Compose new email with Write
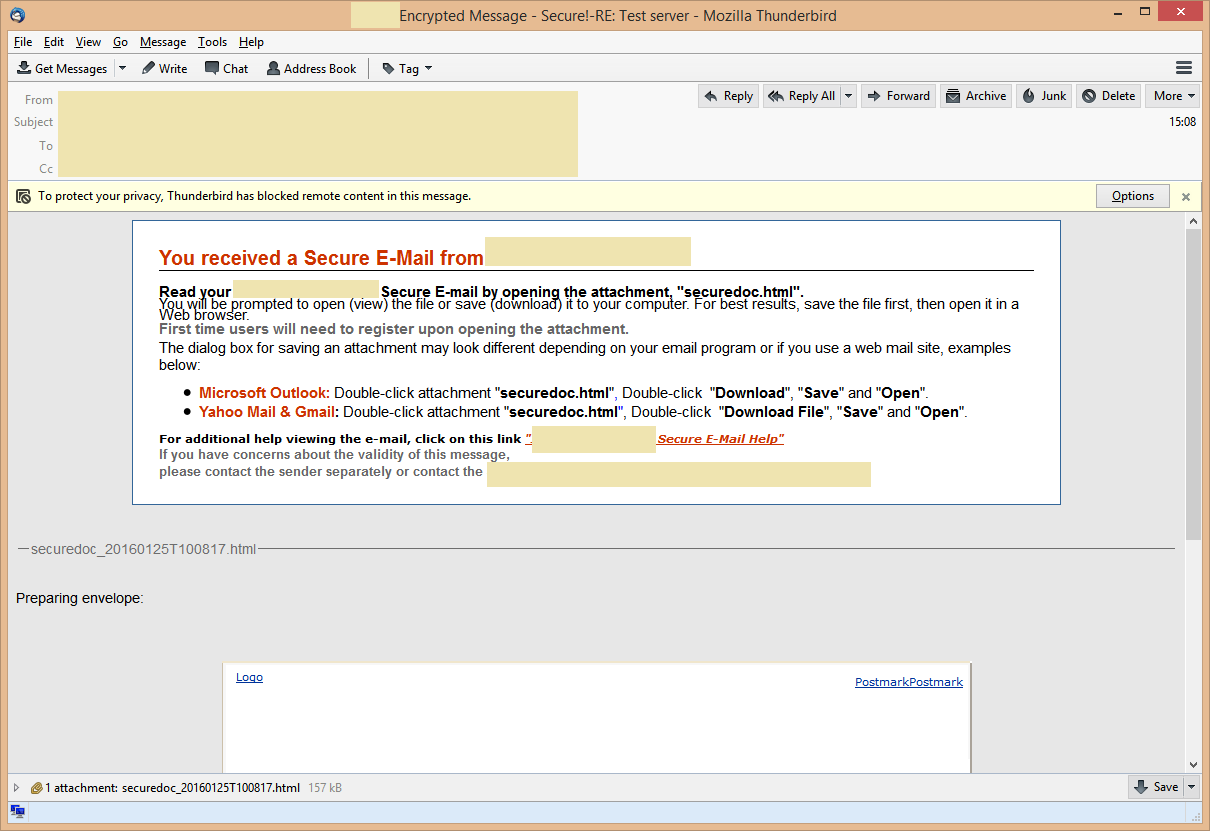 (x=164, y=69)
